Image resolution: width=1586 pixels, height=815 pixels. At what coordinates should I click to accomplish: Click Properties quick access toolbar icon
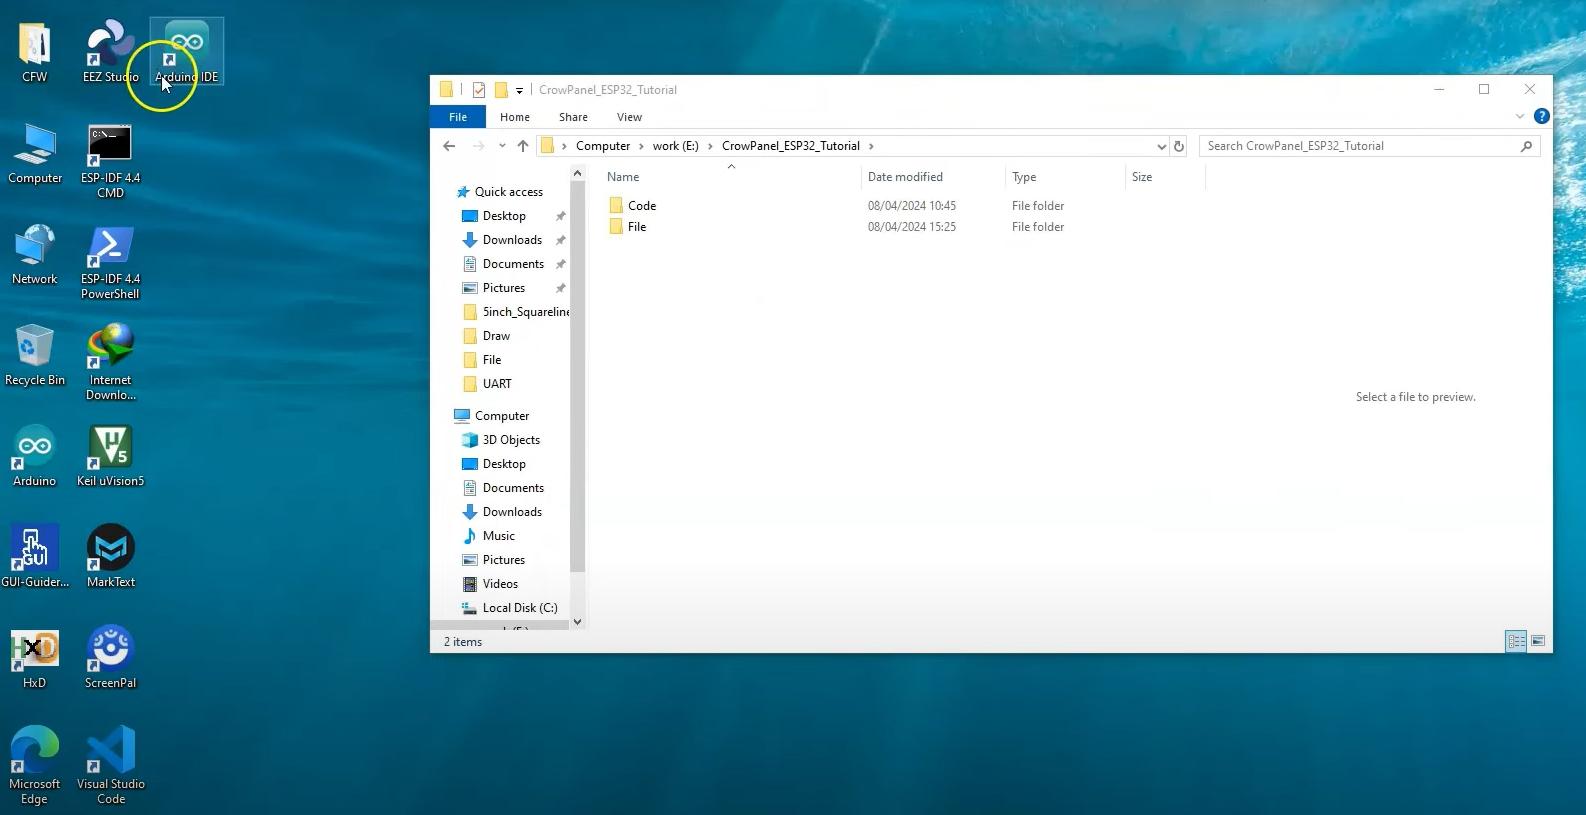click(479, 90)
